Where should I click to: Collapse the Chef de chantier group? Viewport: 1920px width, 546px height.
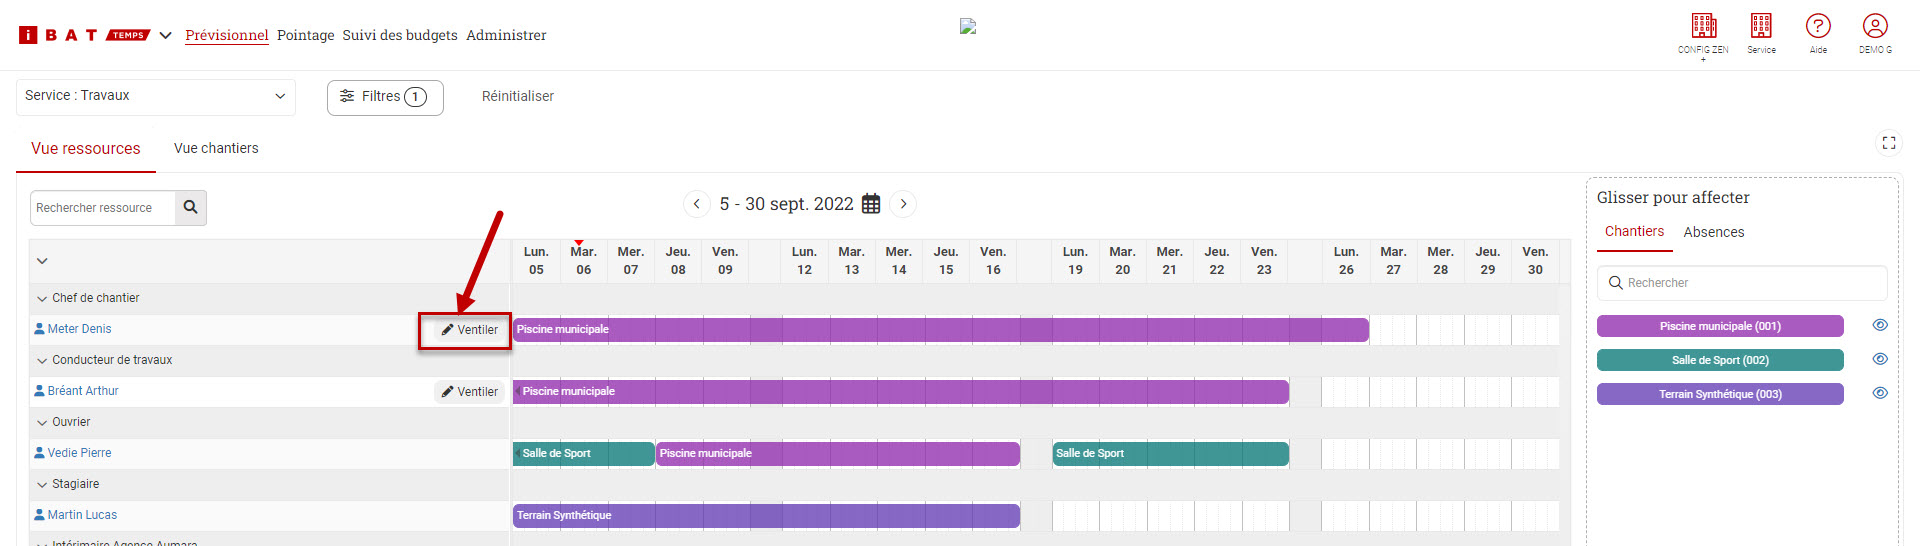pyautogui.click(x=42, y=298)
